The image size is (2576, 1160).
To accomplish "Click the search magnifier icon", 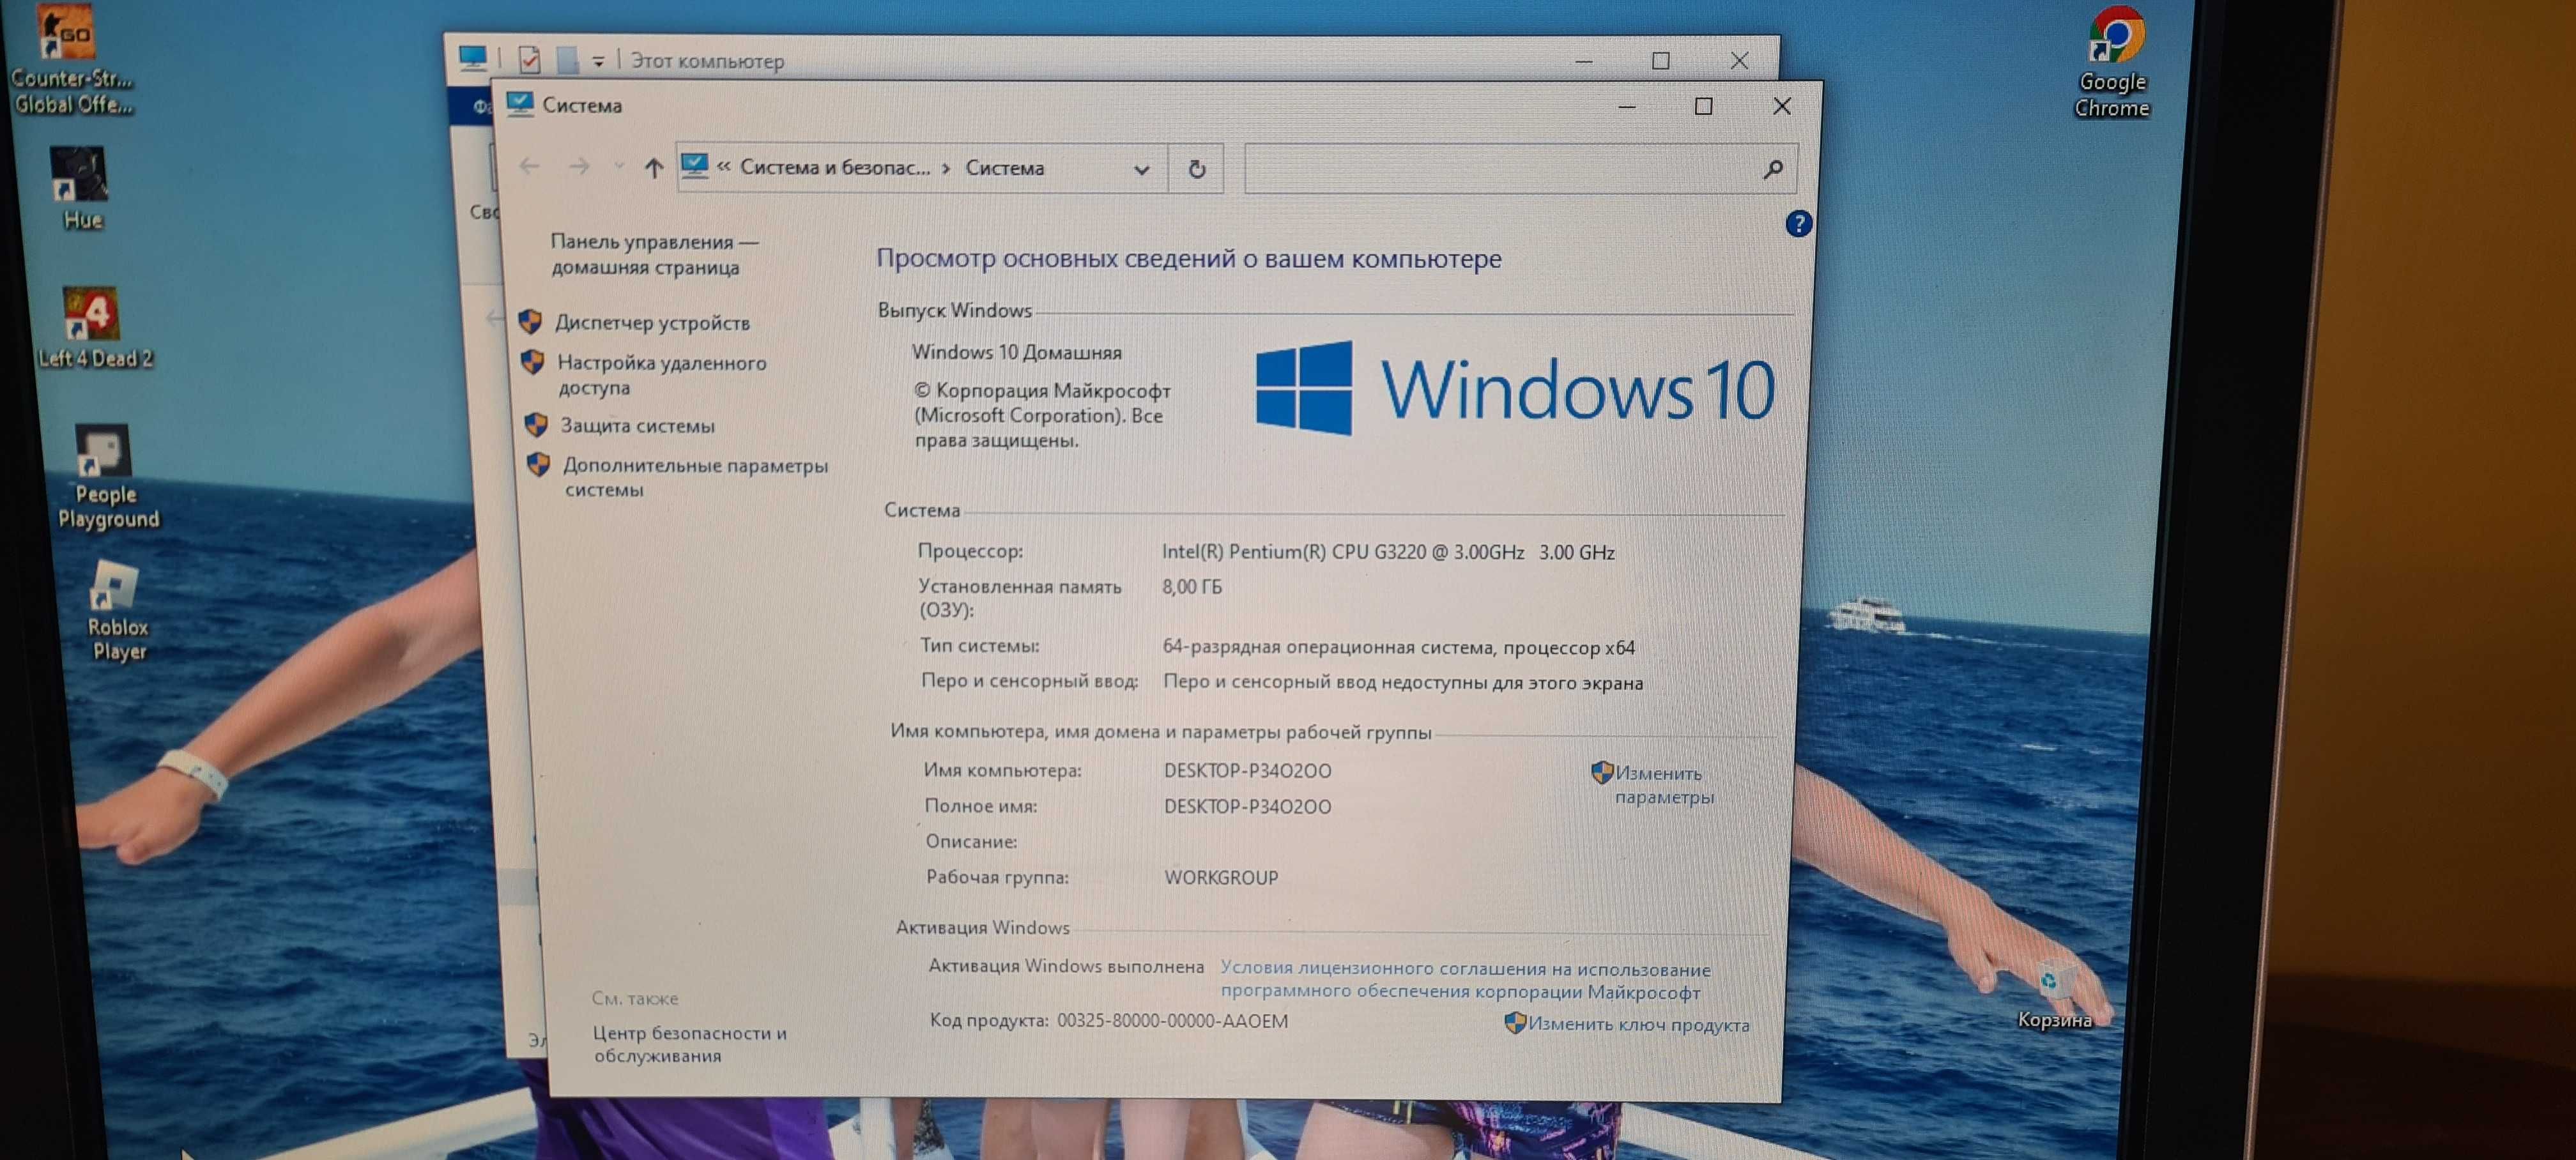I will [x=1772, y=170].
